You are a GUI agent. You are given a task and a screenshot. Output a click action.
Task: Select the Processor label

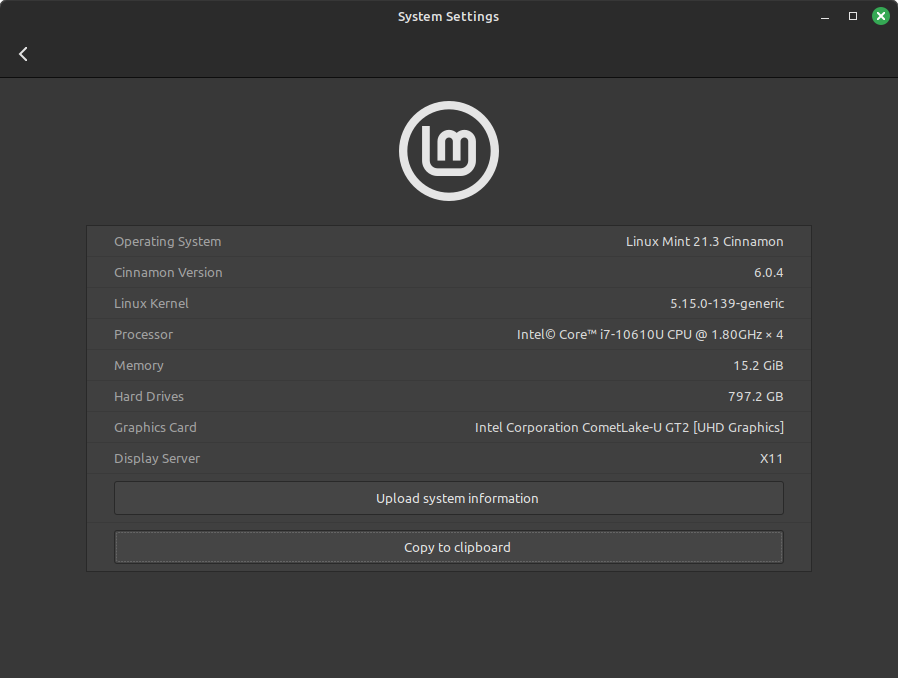tap(143, 334)
